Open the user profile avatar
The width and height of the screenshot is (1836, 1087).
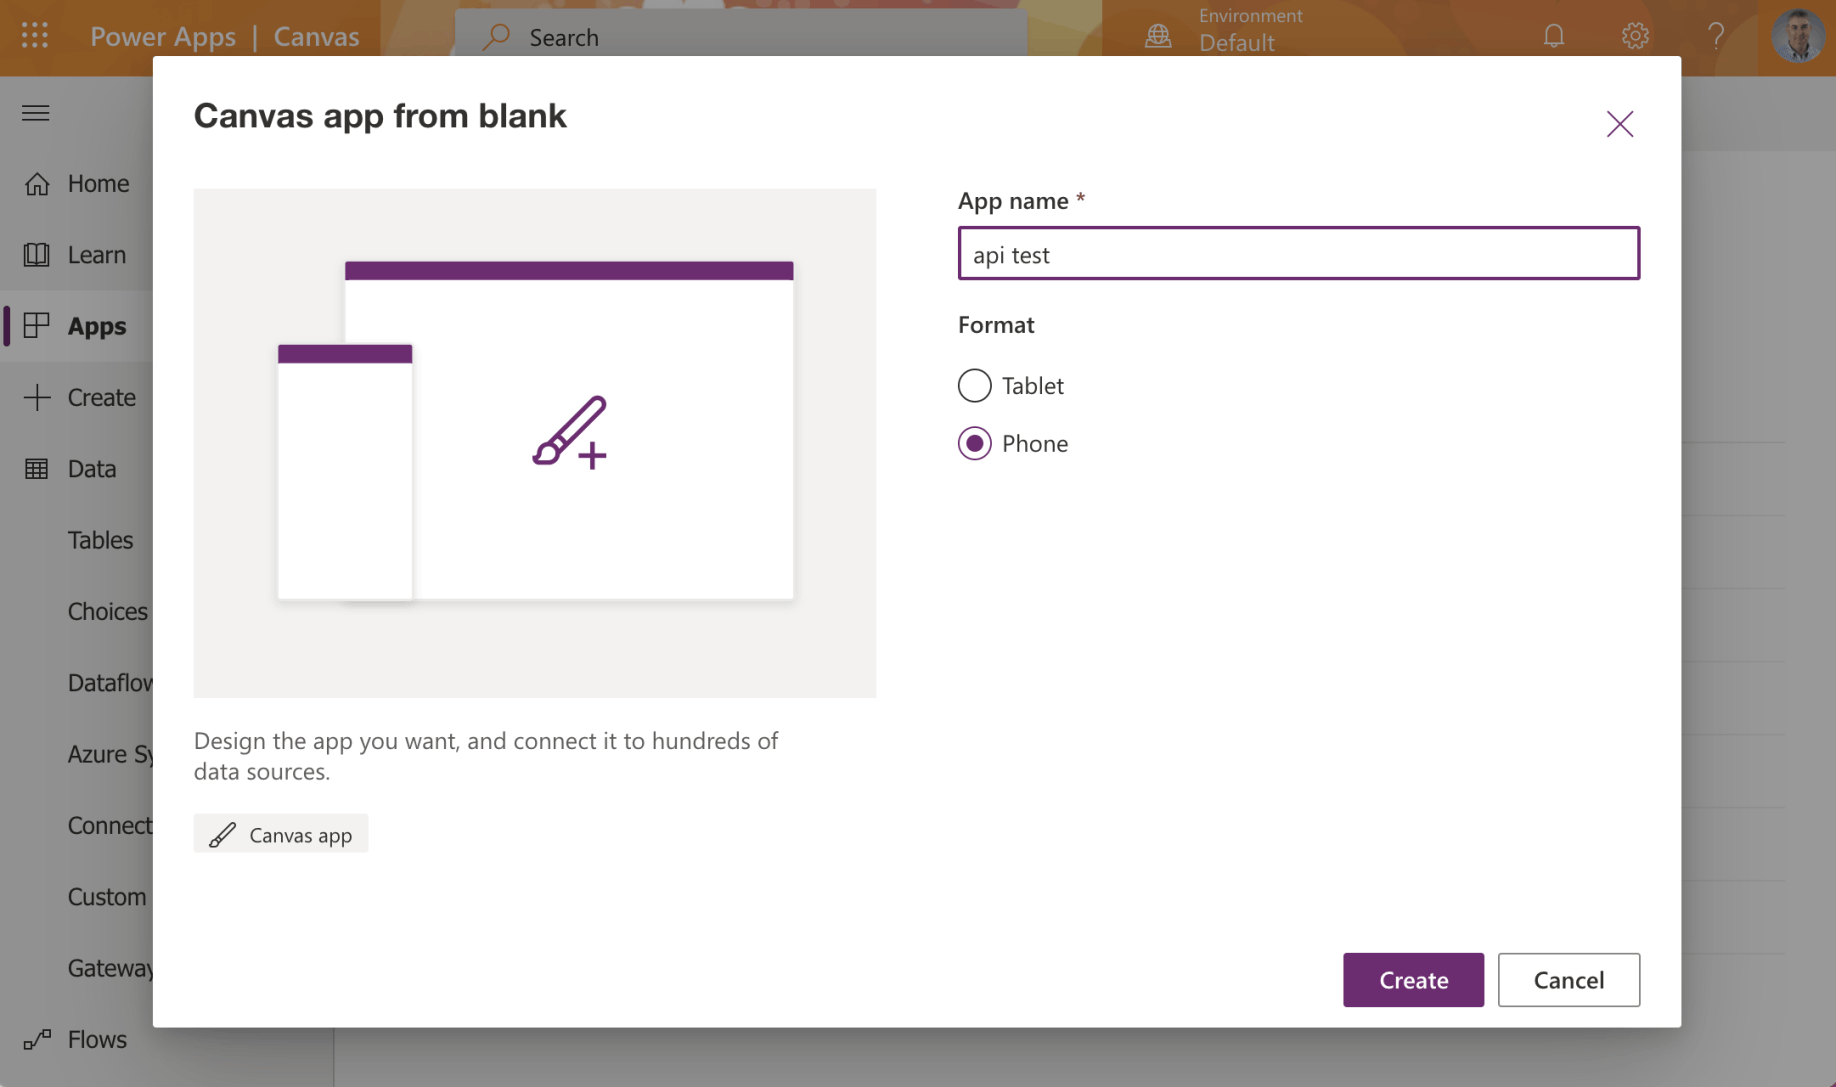coord(1797,37)
